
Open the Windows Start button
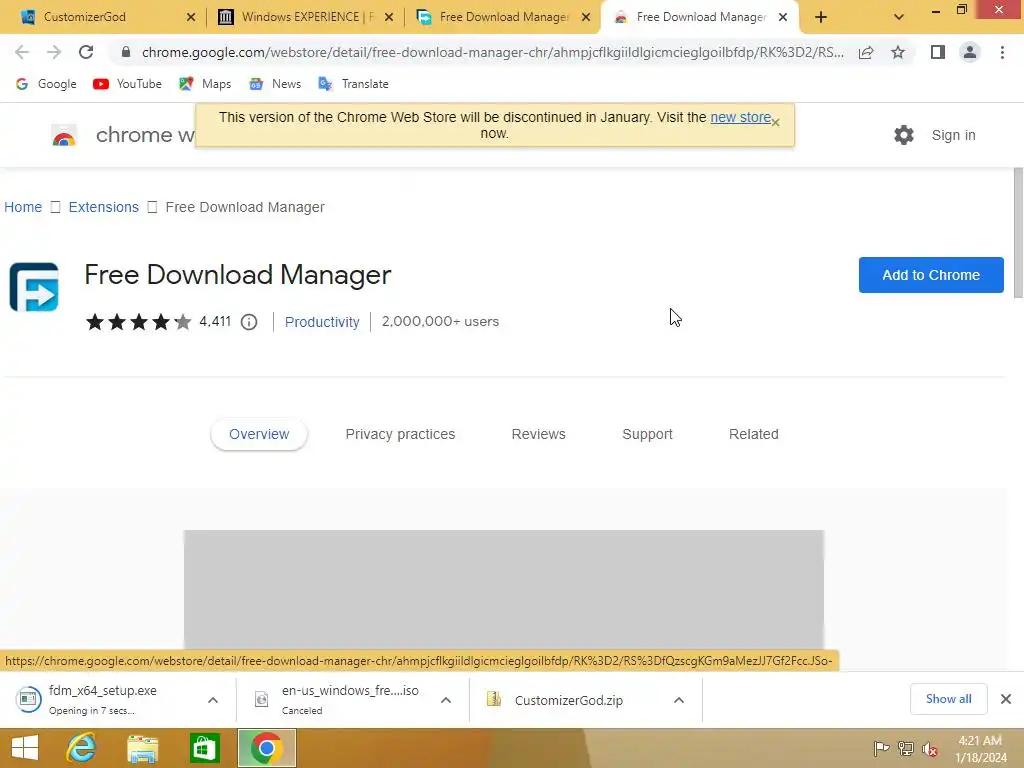tap(25, 748)
